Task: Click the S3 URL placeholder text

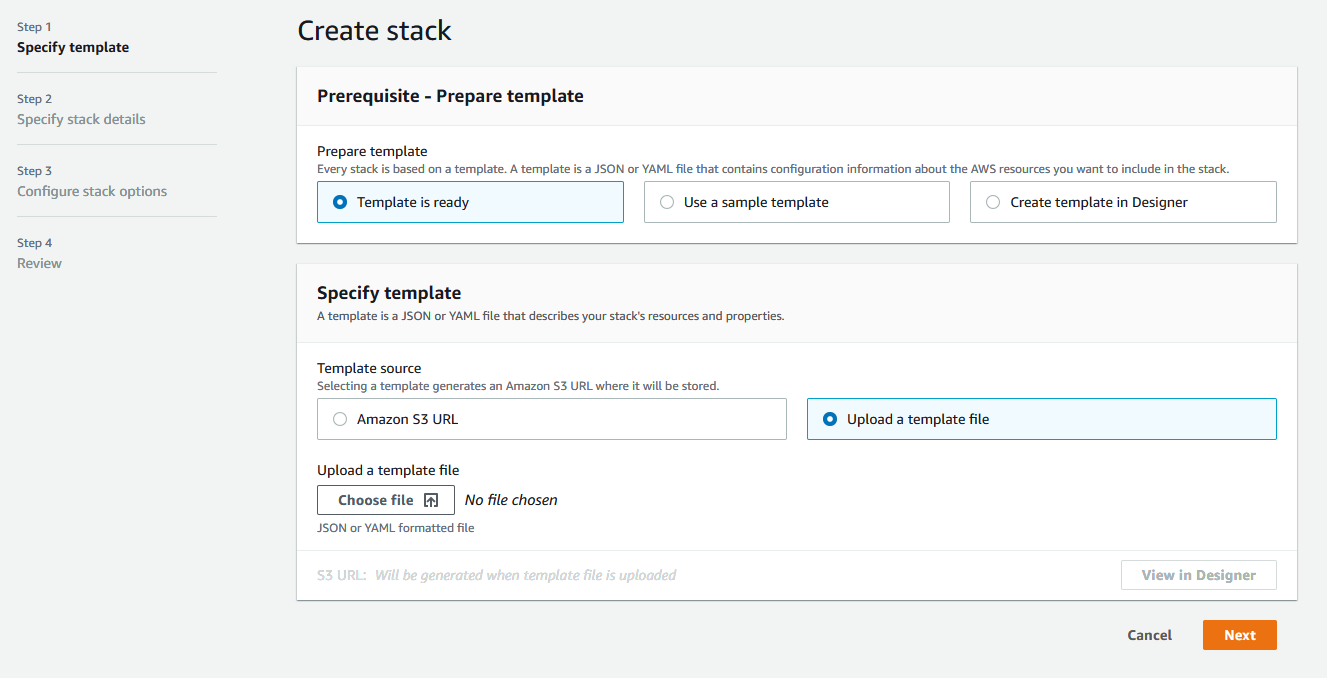Action: pos(525,575)
